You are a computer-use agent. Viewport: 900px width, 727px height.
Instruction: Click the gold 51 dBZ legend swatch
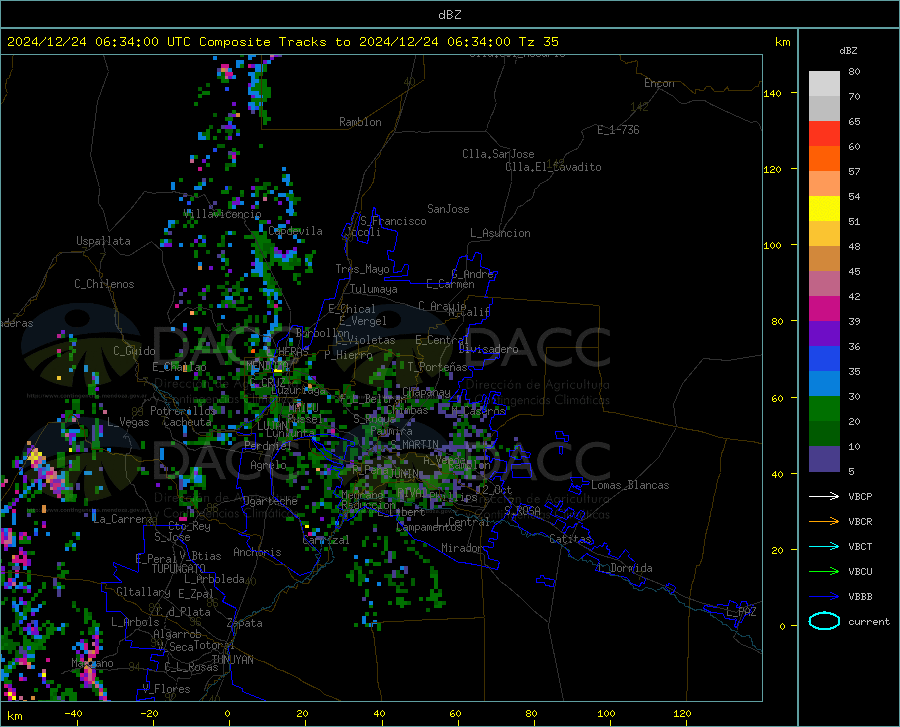click(x=824, y=234)
